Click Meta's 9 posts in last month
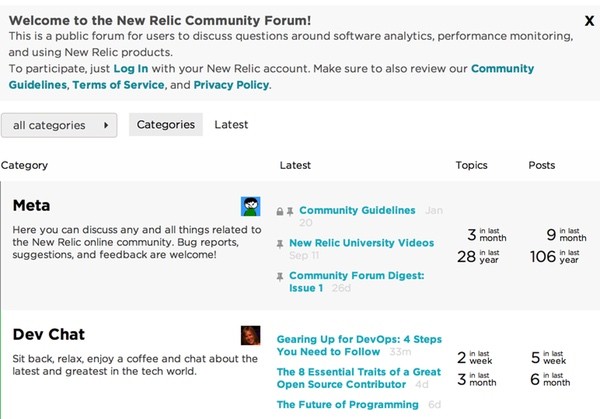The height and width of the screenshot is (419, 600). [x=566, y=235]
